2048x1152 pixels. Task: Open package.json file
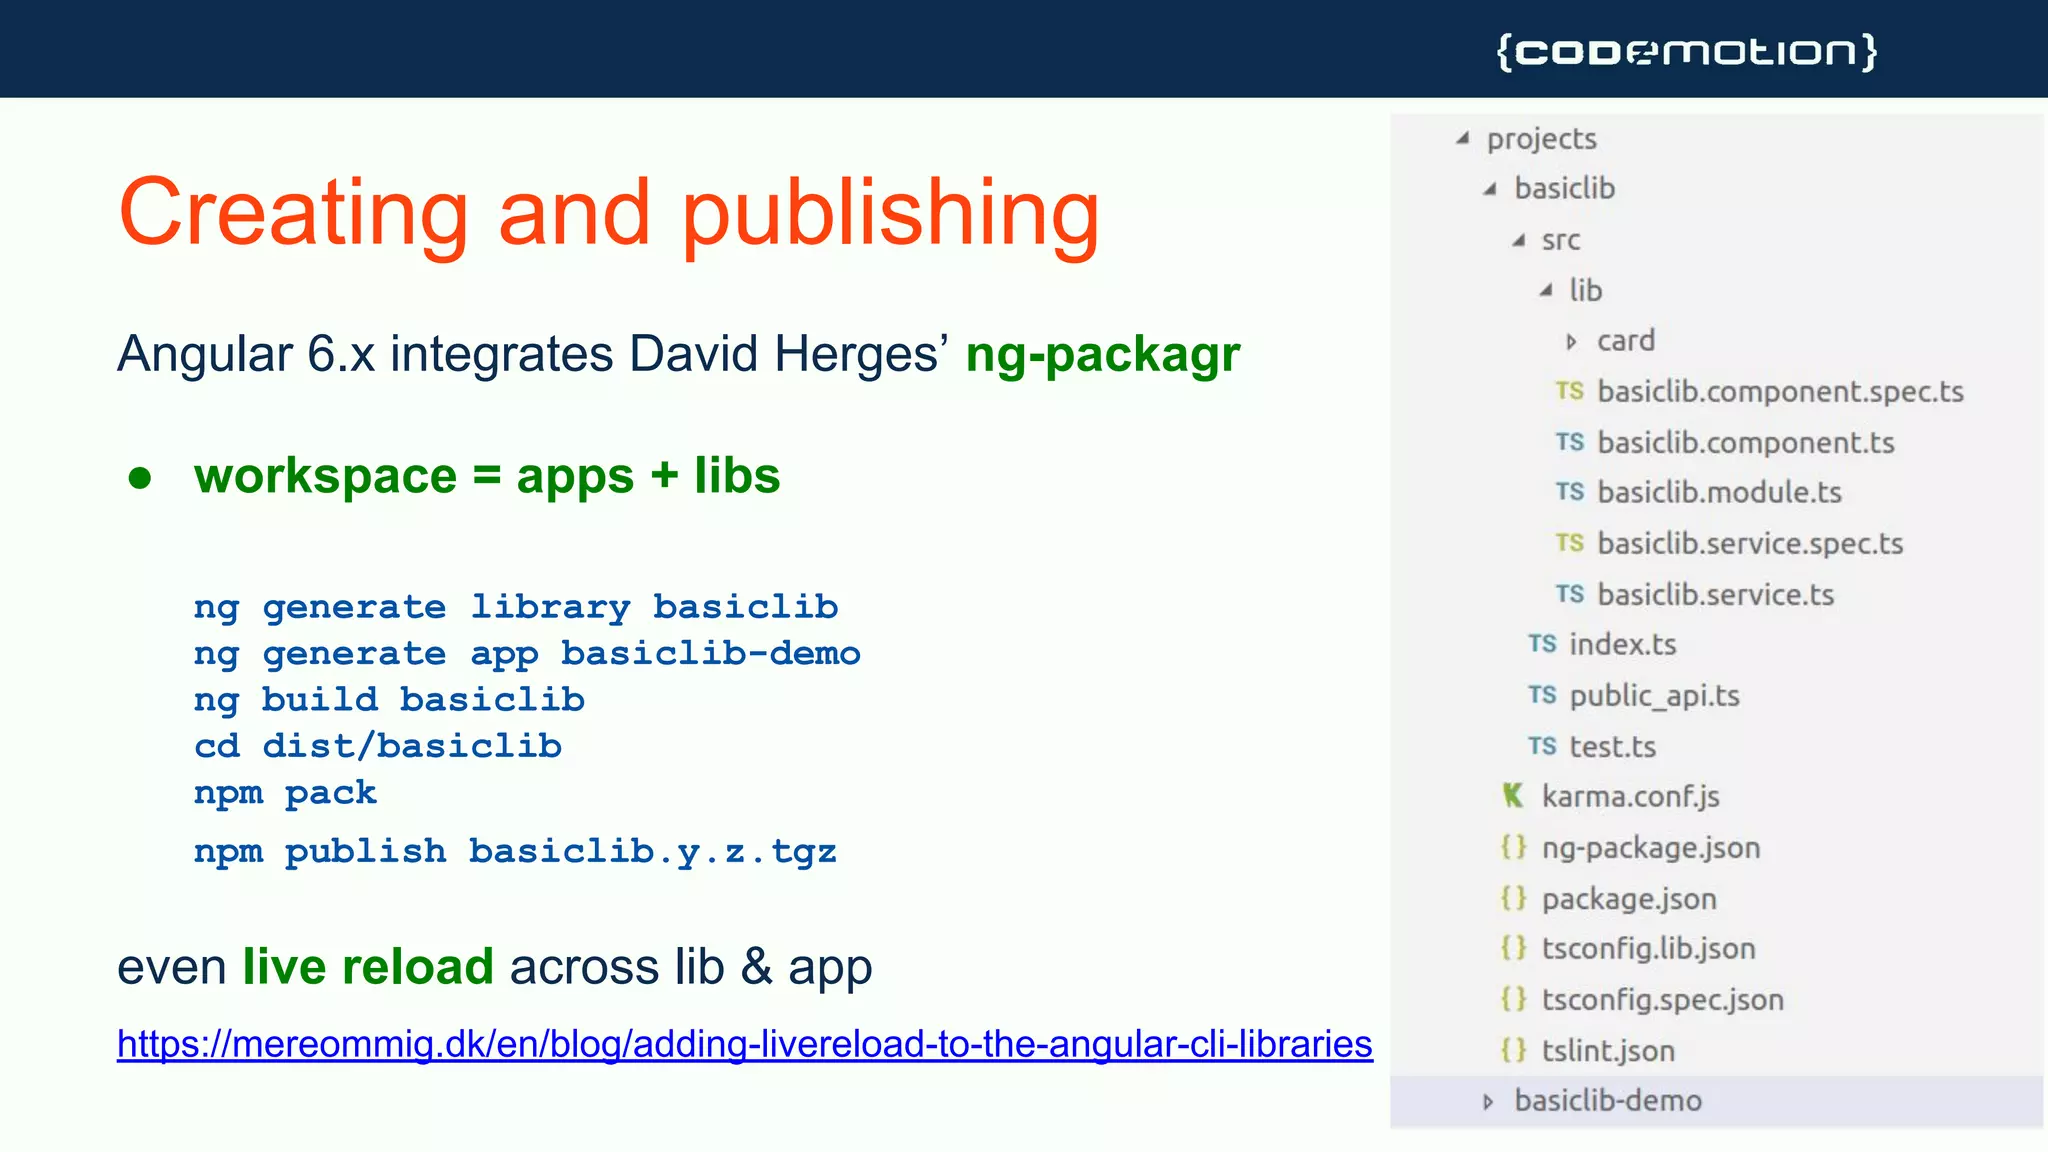coord(1629,899)
